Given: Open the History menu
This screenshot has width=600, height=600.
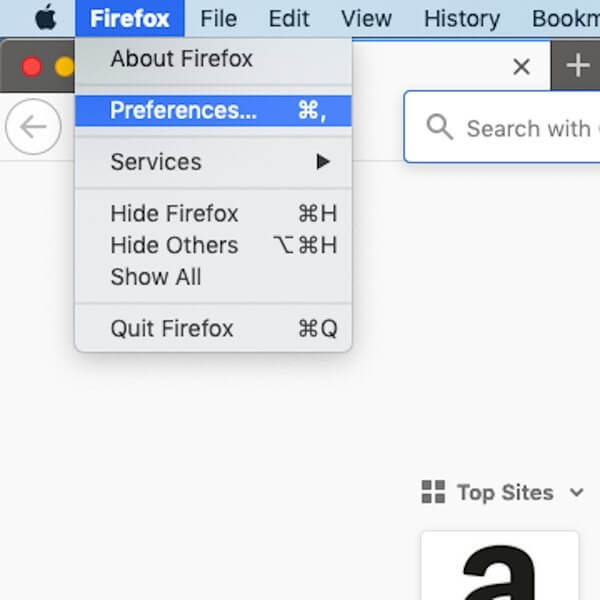Looking at the screenshot, I should pos(461,18).
